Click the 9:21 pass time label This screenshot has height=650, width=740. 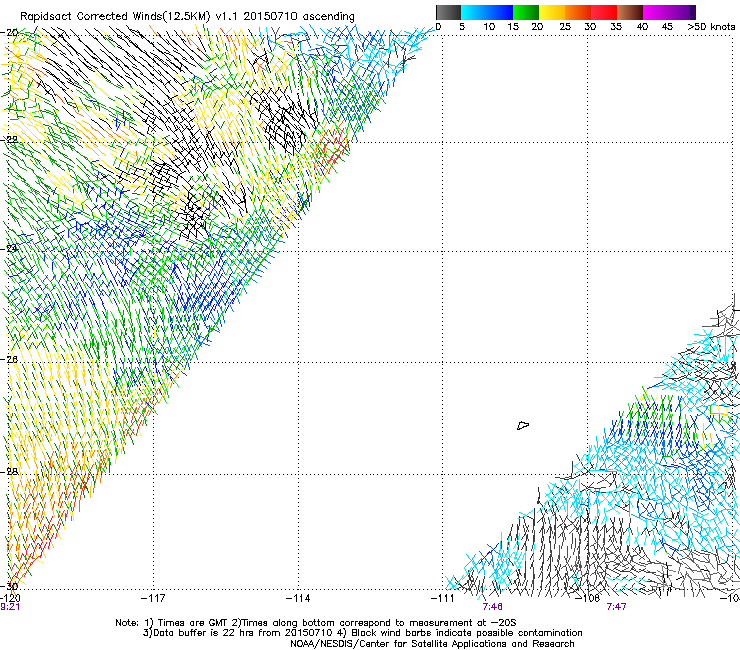coord(10,607)
